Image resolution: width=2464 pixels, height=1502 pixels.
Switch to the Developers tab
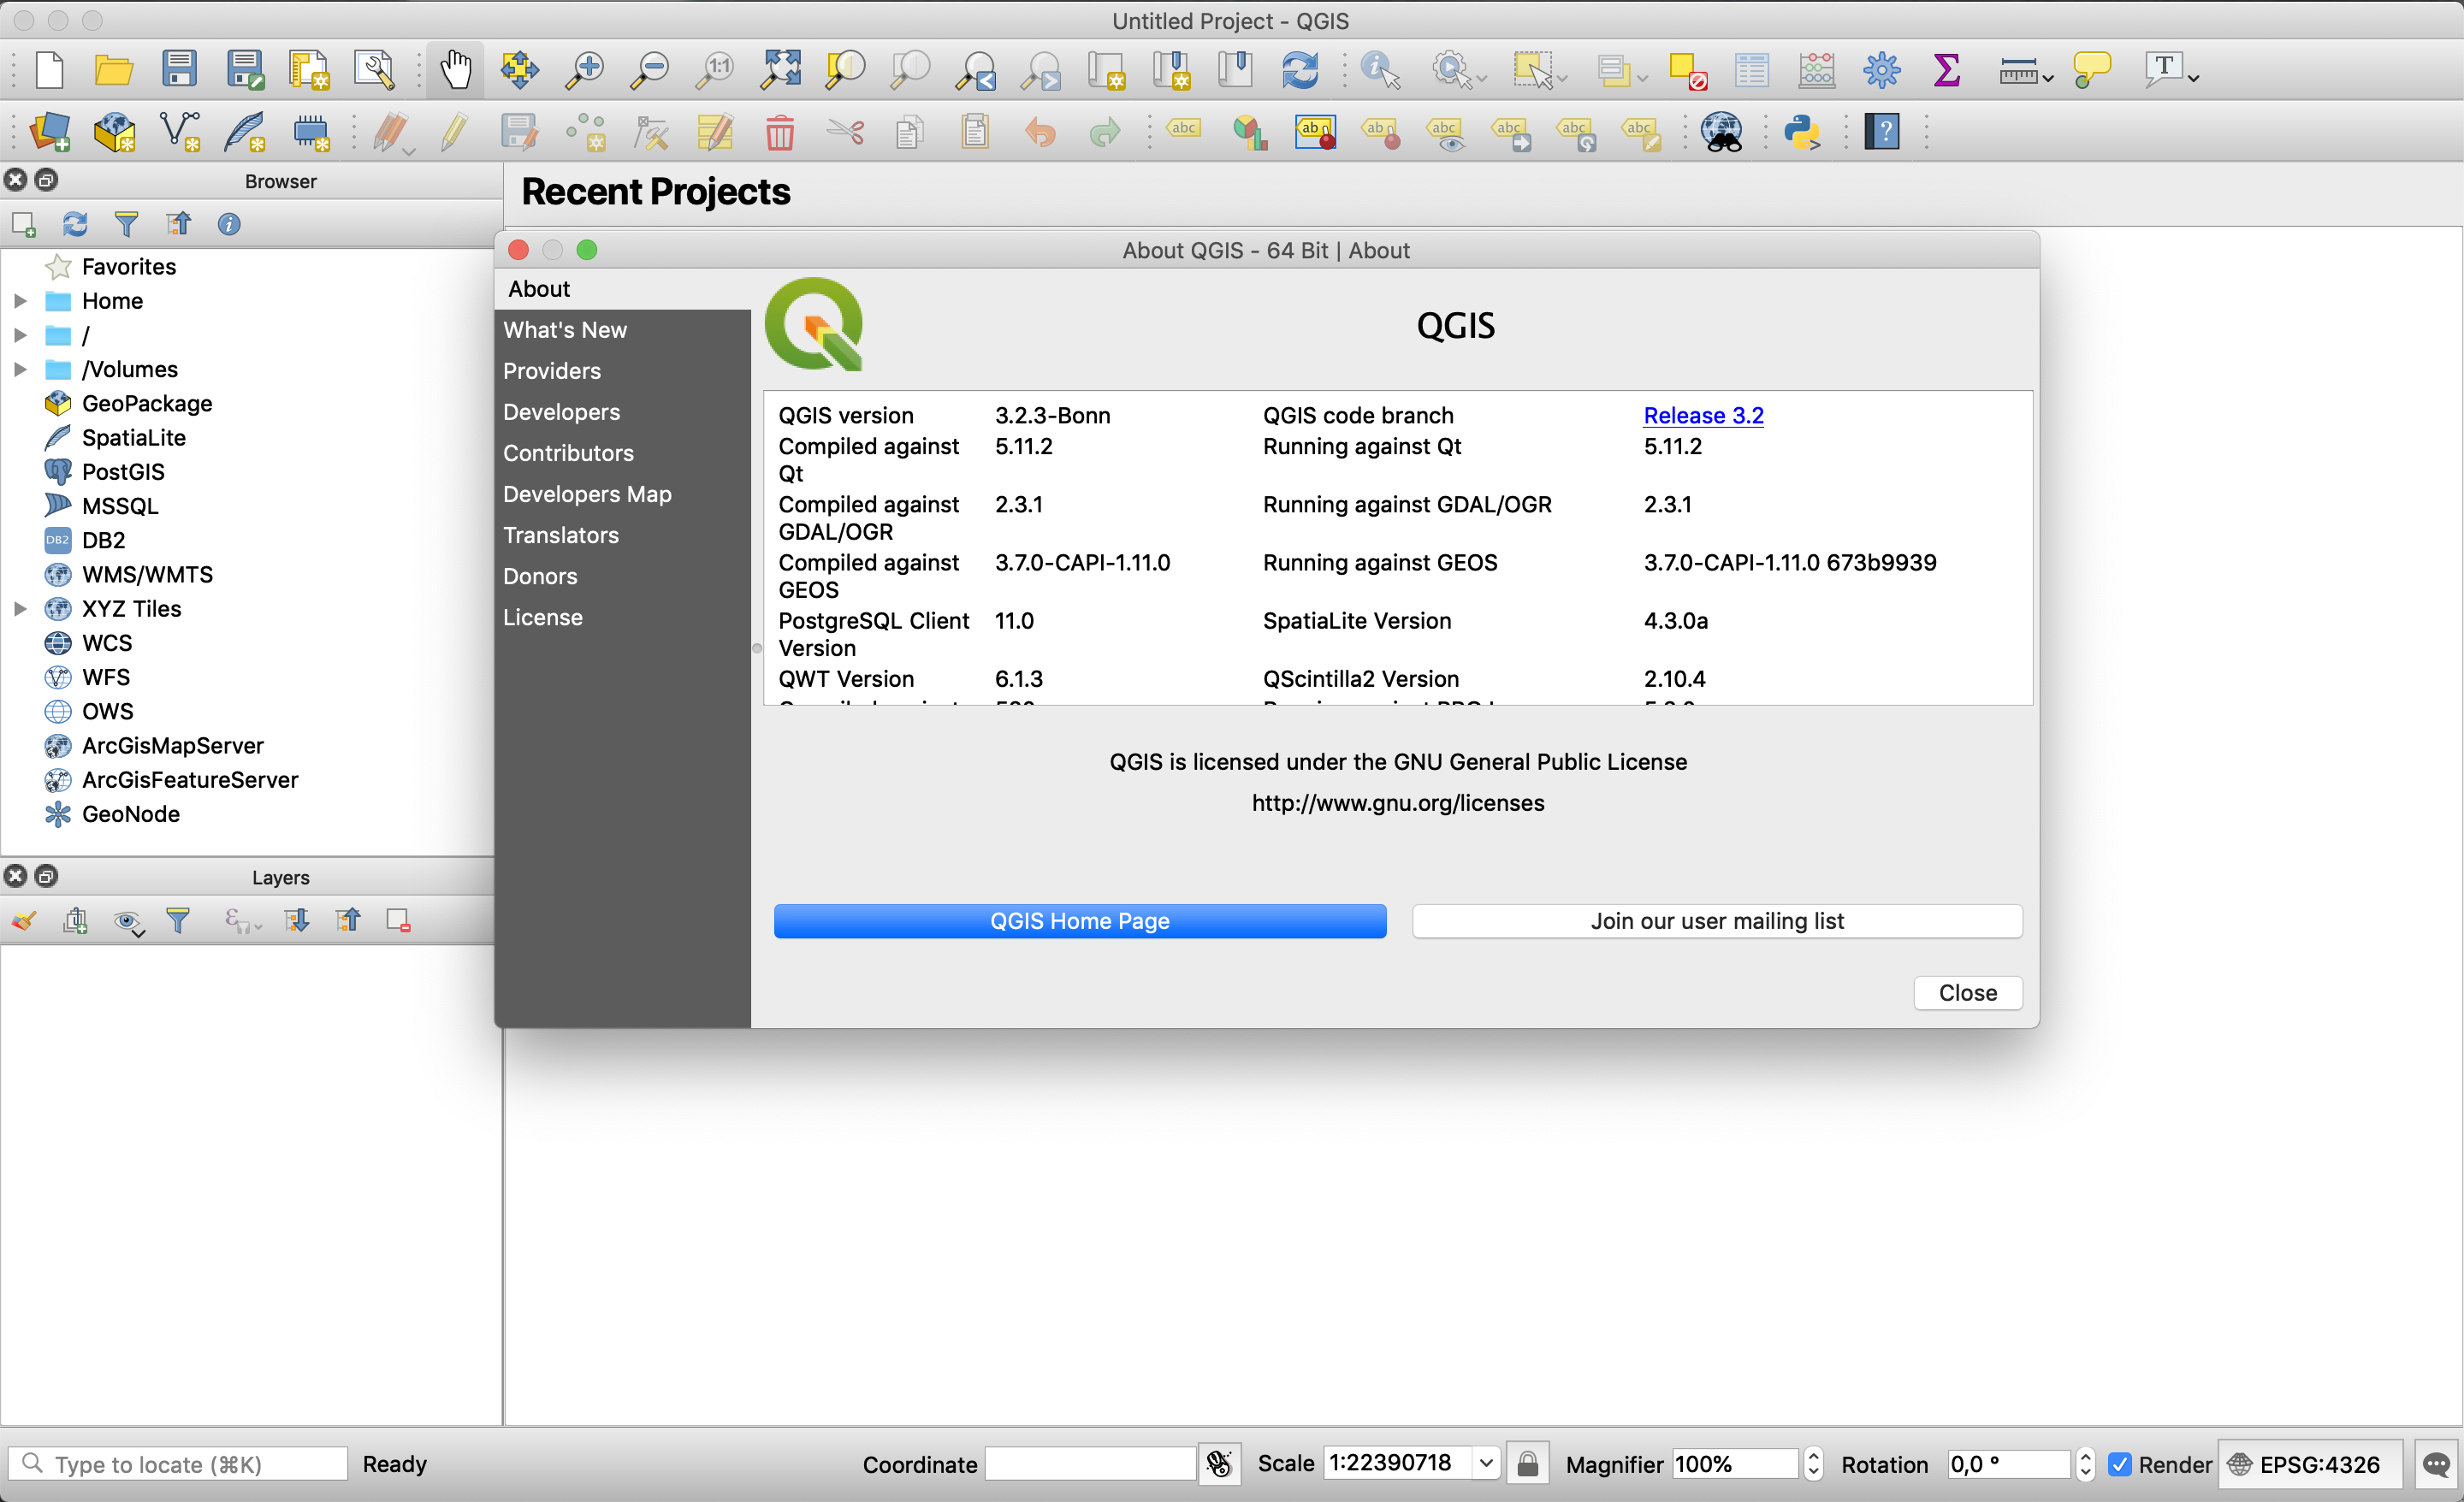(561, 412)
